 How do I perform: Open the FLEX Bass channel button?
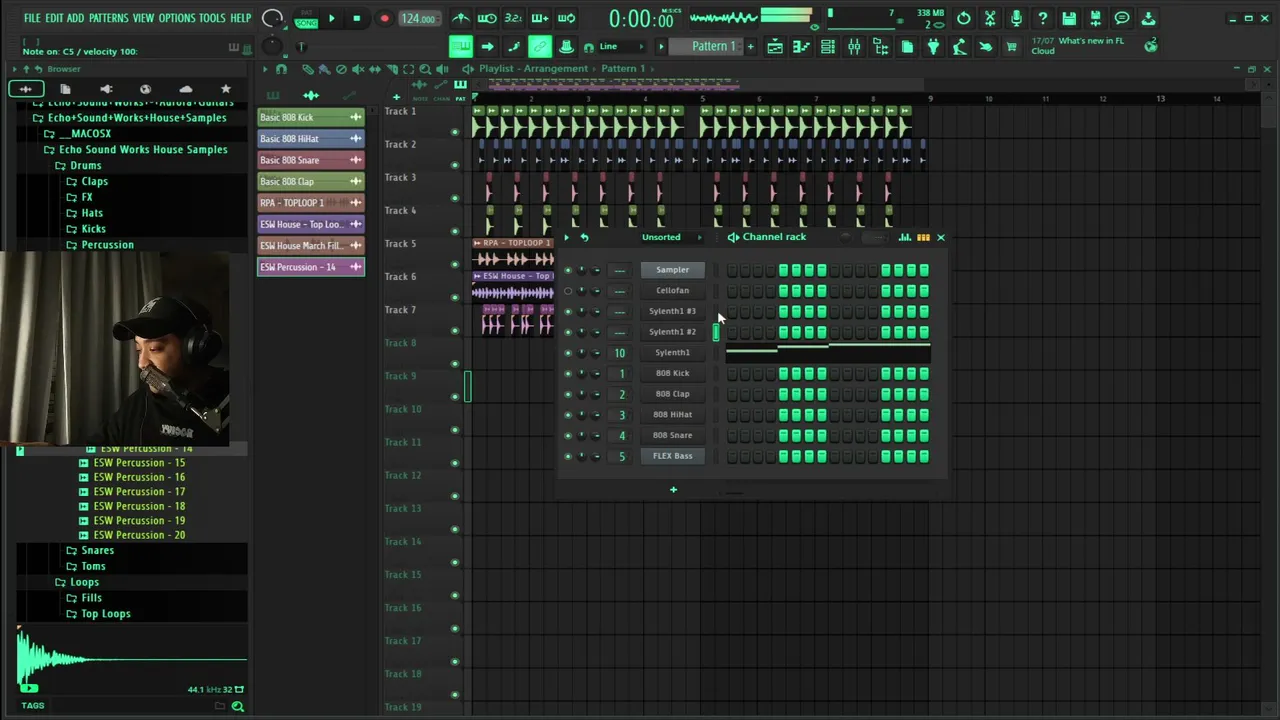tap(672, 456)
